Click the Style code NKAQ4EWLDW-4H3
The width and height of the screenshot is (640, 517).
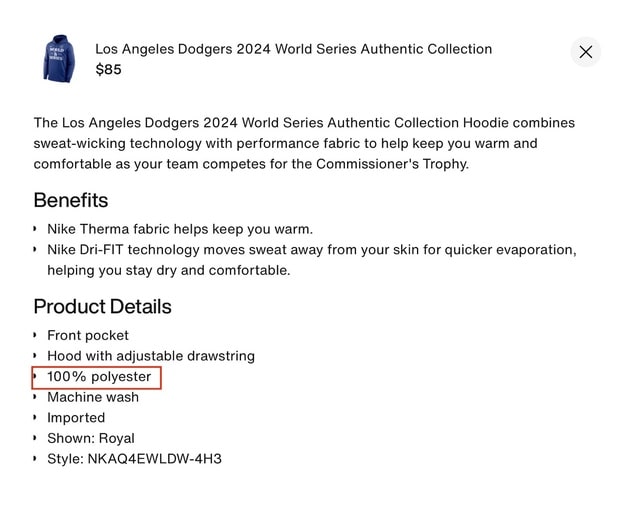(134, 459)
